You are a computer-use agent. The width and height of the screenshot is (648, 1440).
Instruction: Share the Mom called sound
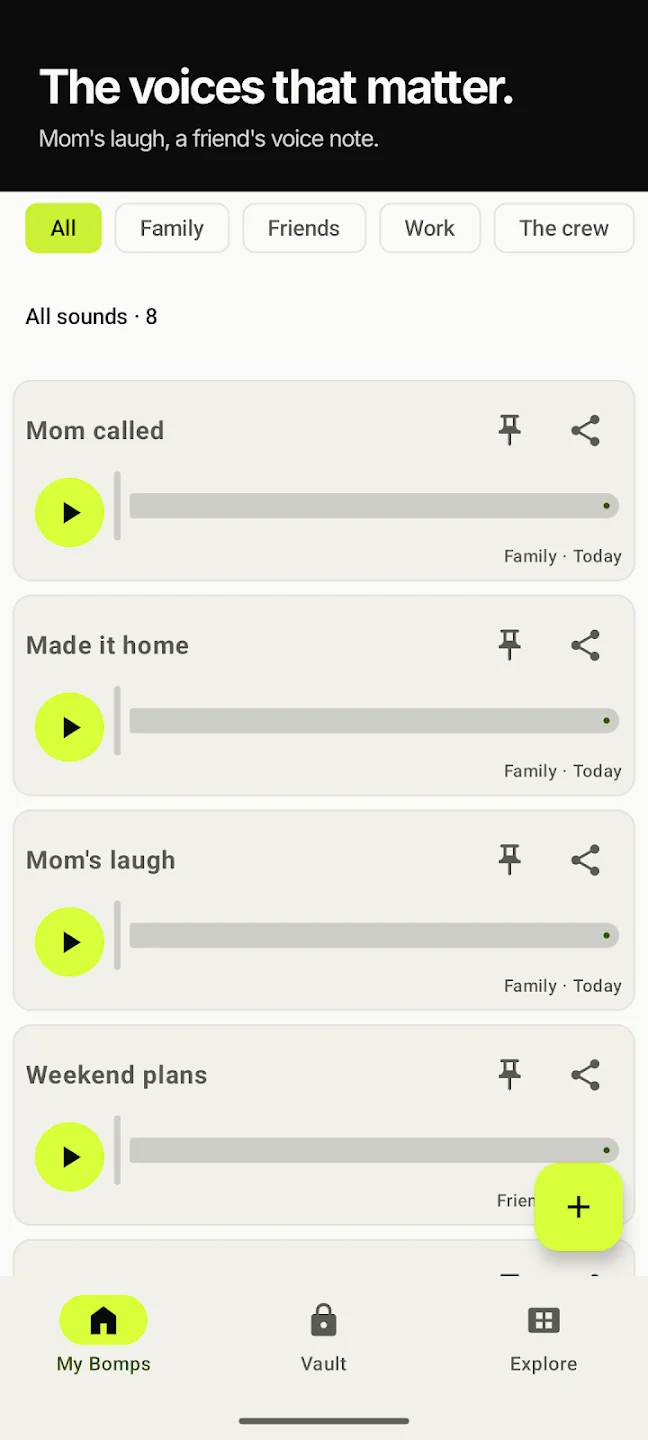coord(585,431)
